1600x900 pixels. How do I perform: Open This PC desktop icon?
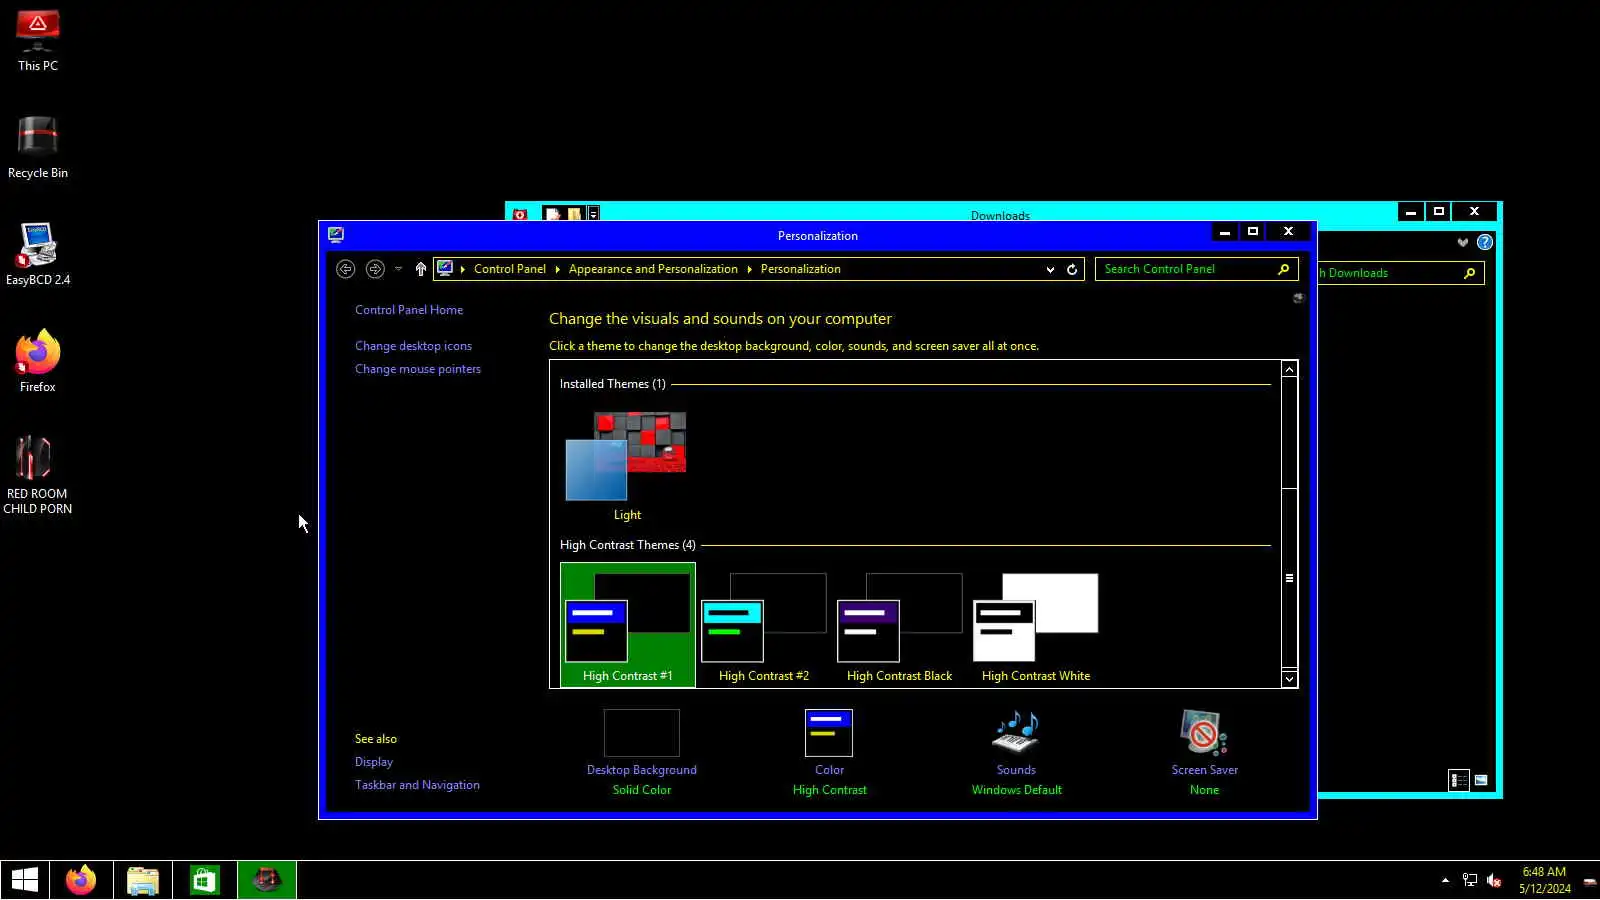click(38, 41)
